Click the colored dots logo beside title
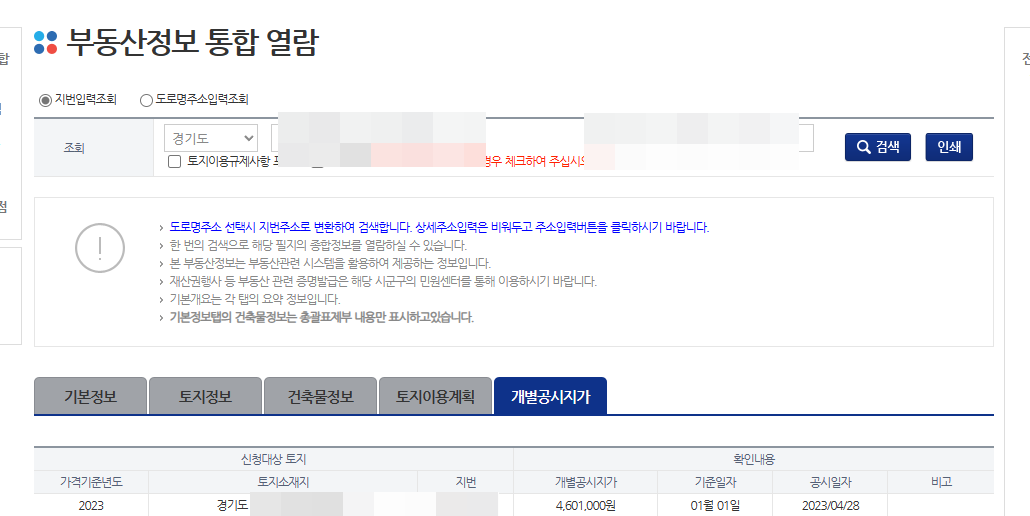The height and width of the screenshot is (516, 1030). 46,43
